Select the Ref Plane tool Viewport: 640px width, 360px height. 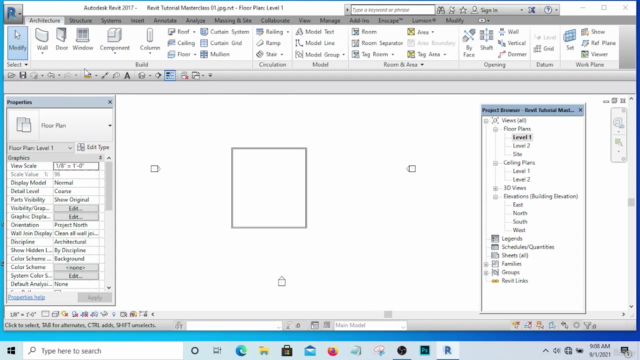(x=598, y=43)
